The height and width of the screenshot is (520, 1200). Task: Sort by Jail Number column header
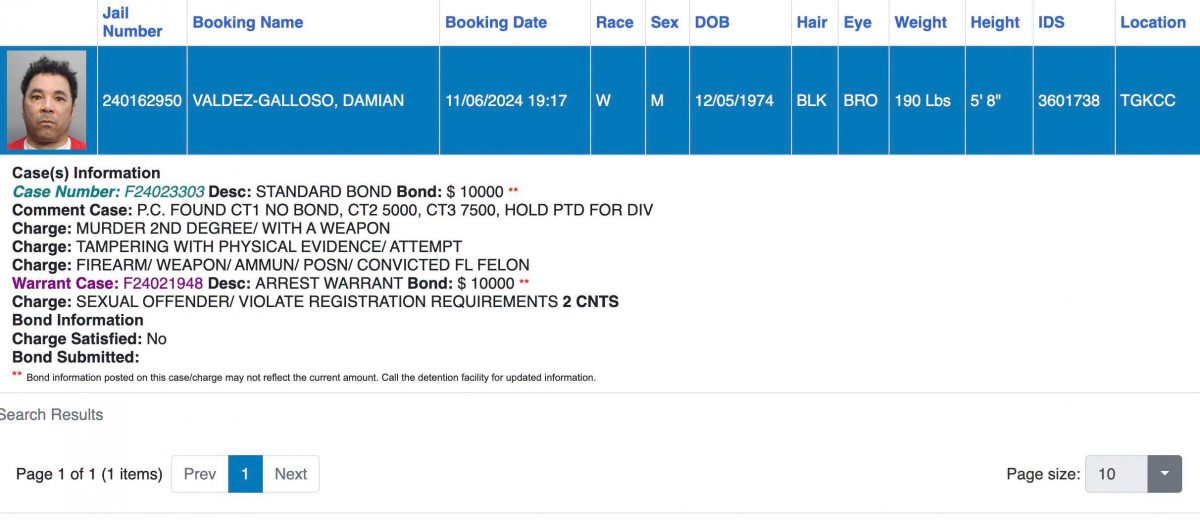[132, 22]
